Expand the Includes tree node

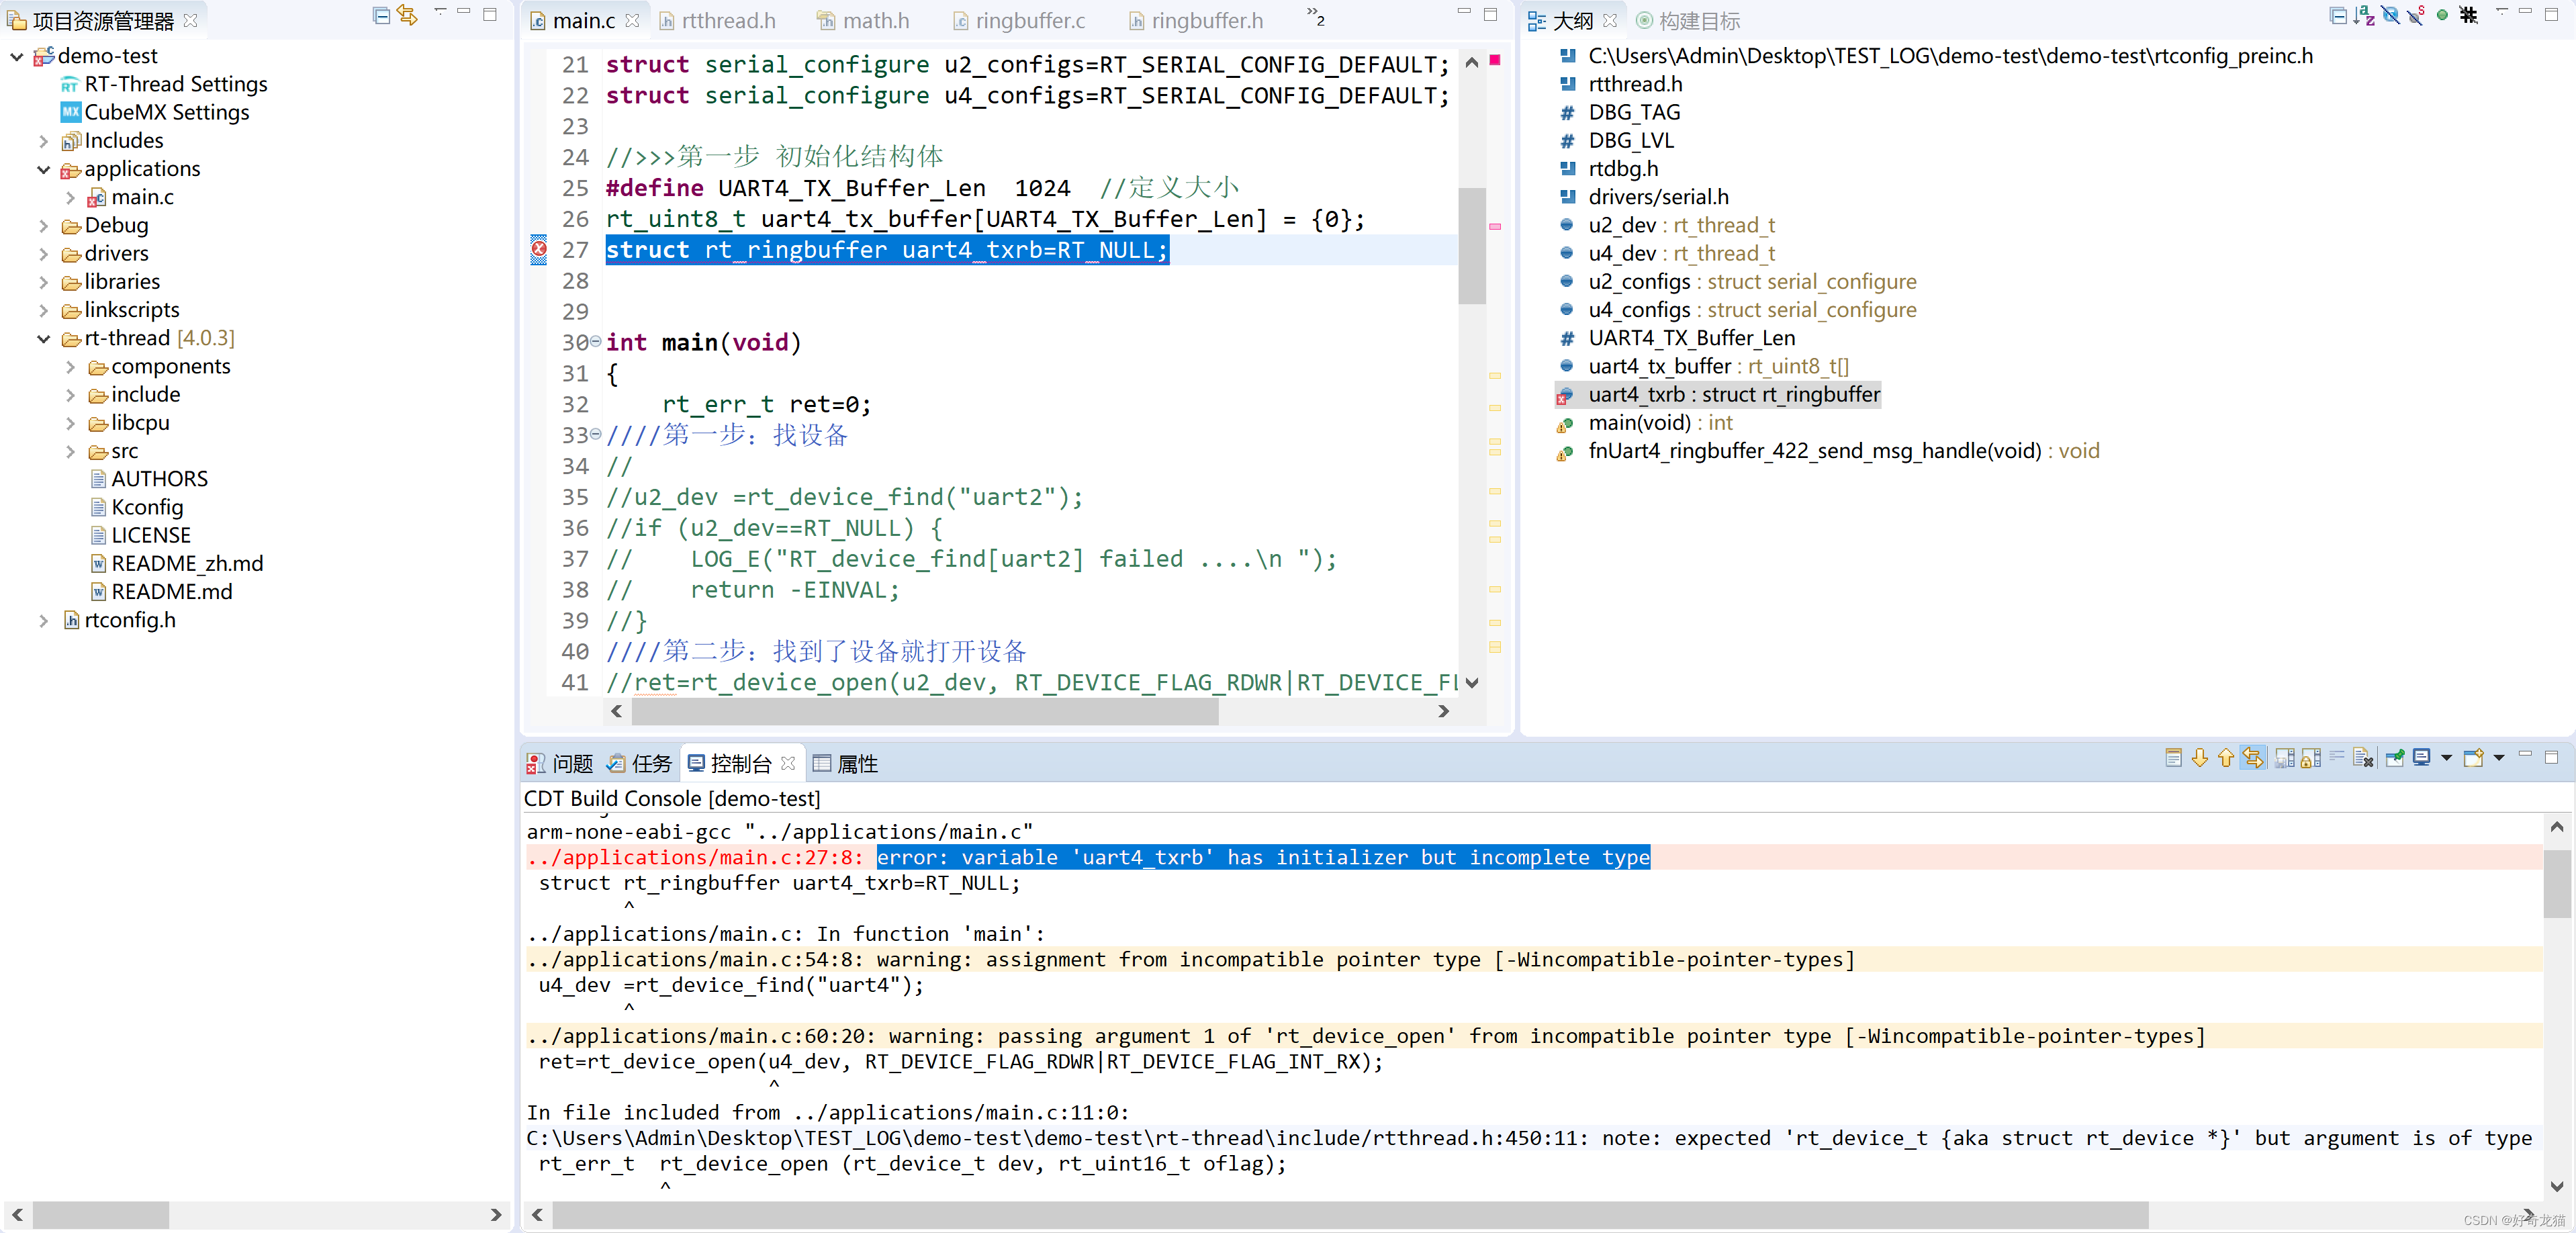coord(43,141)
